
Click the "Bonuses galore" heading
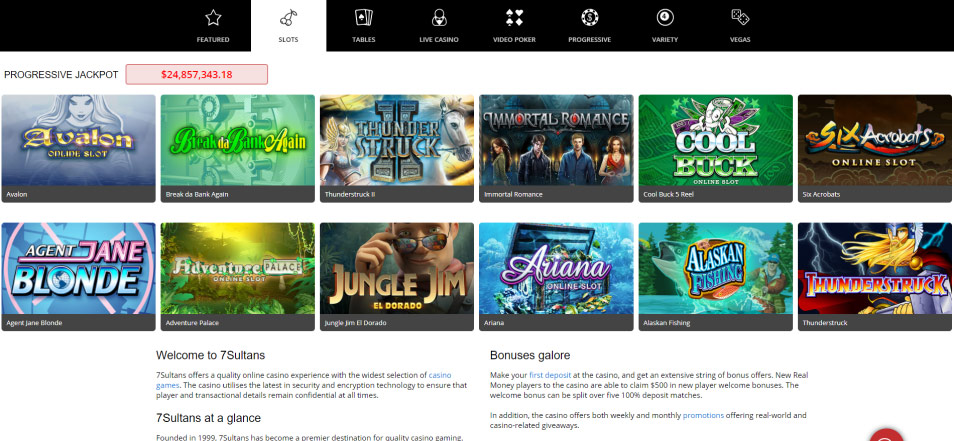[x=530, y=355]
